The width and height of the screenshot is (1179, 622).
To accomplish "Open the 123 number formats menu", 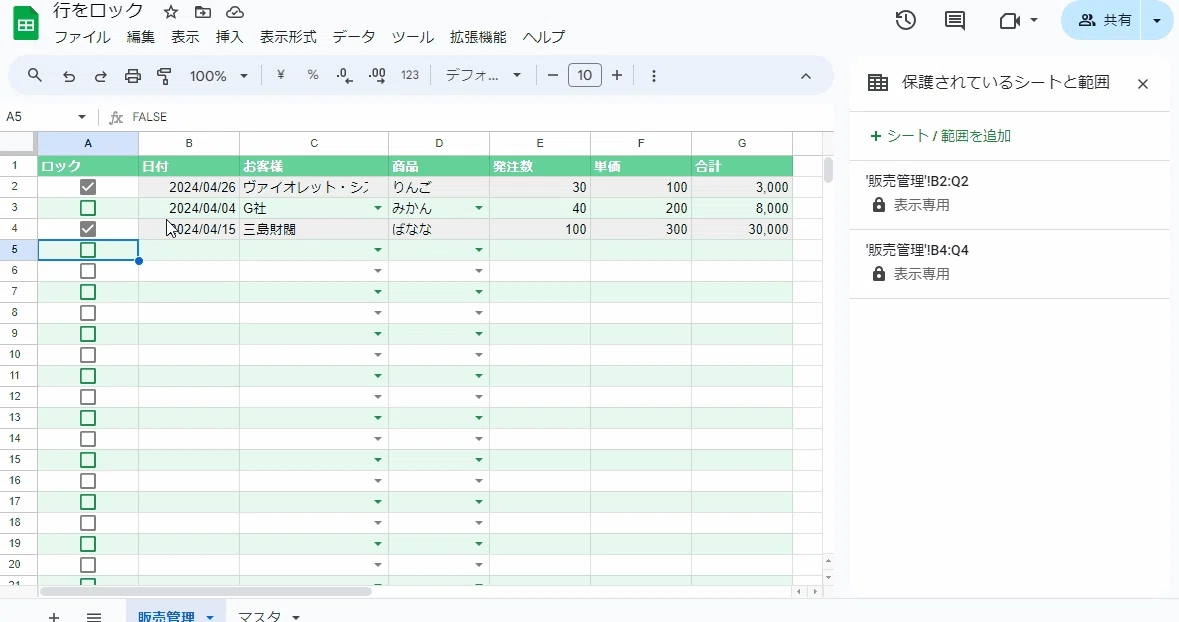I will pos(410,75).
